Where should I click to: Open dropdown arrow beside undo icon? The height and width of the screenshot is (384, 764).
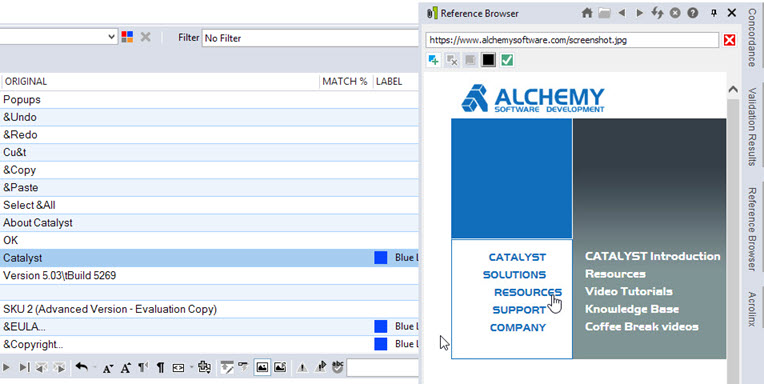(x=94, y=367)
